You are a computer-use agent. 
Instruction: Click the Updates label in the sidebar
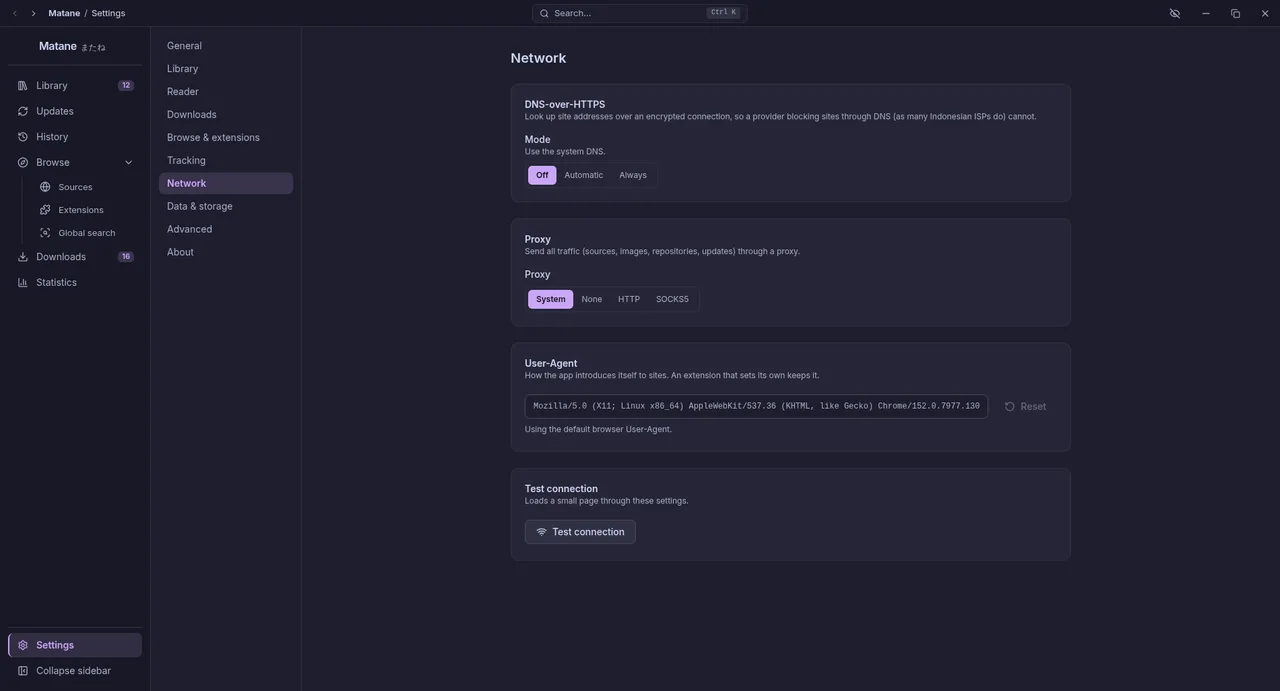point(55,111)
